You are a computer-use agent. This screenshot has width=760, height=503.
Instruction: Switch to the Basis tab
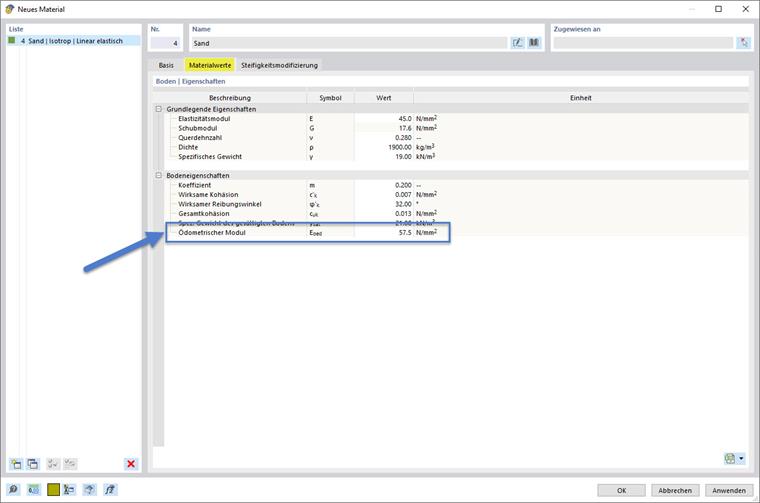(x=166, y=65)
